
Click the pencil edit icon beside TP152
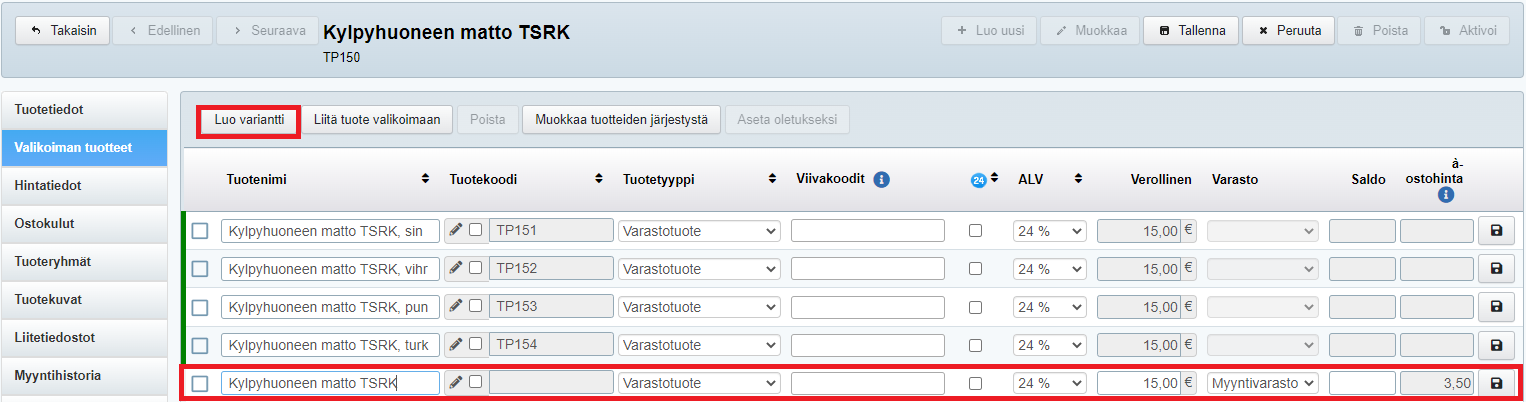[456, 269]
